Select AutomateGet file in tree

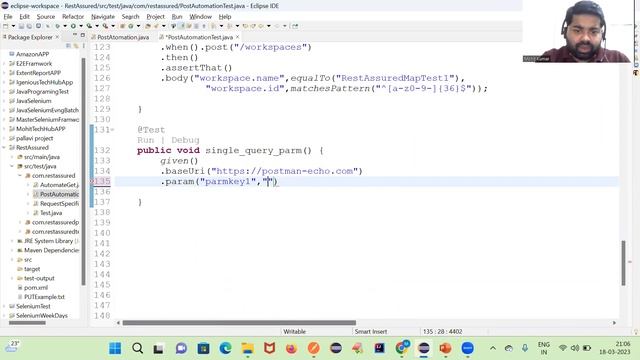point(59,185)
